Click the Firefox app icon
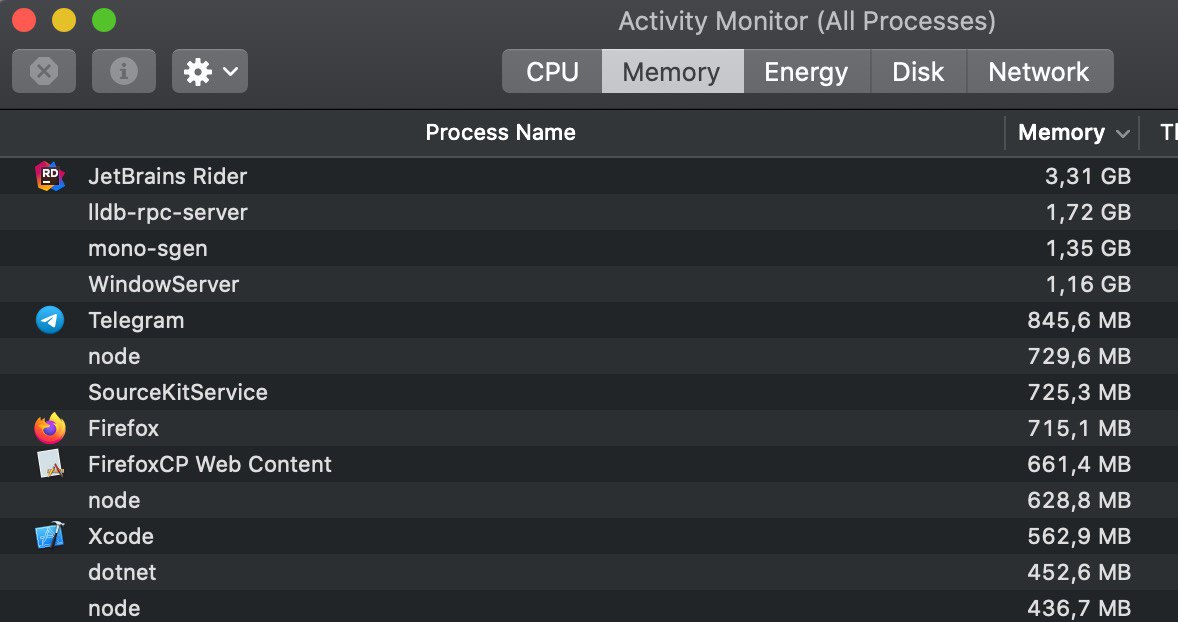The image size is (1178, 622). [50, 429]
